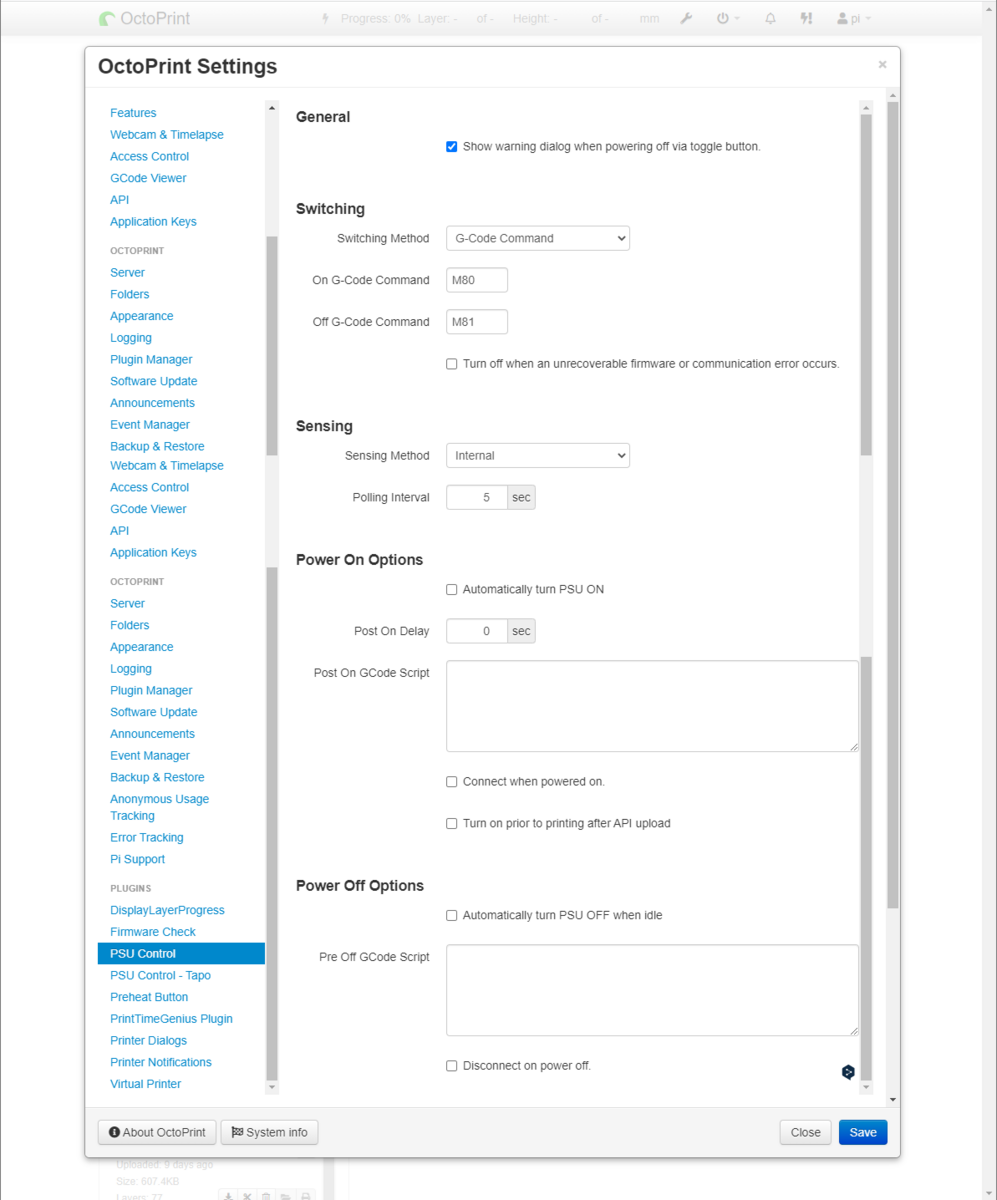Click the wrench settings icon in navbar
997x1200 pixels.
(686, 18)
